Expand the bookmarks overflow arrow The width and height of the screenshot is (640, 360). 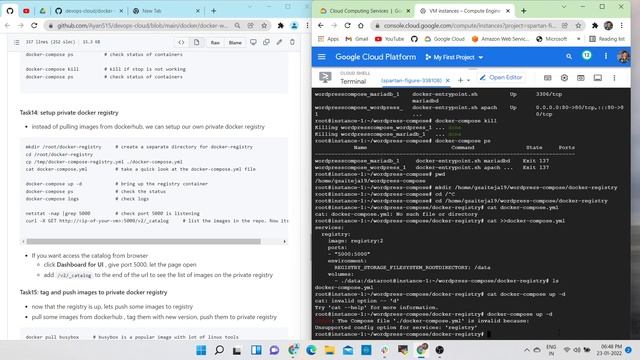click(x=578, y=39)
